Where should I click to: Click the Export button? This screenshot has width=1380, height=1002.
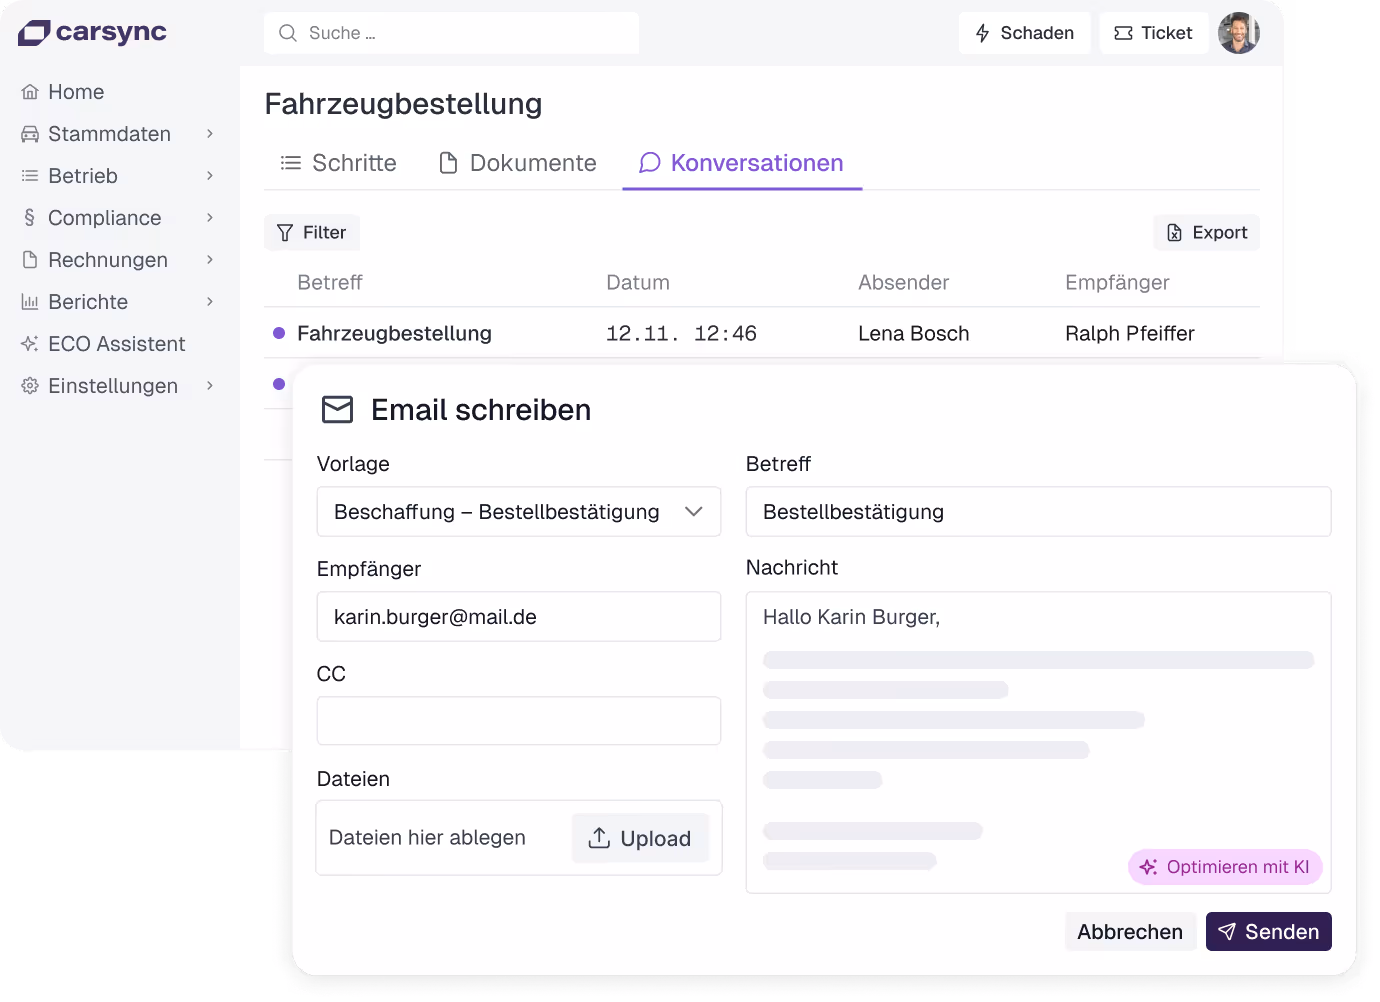click(1207, 232)
